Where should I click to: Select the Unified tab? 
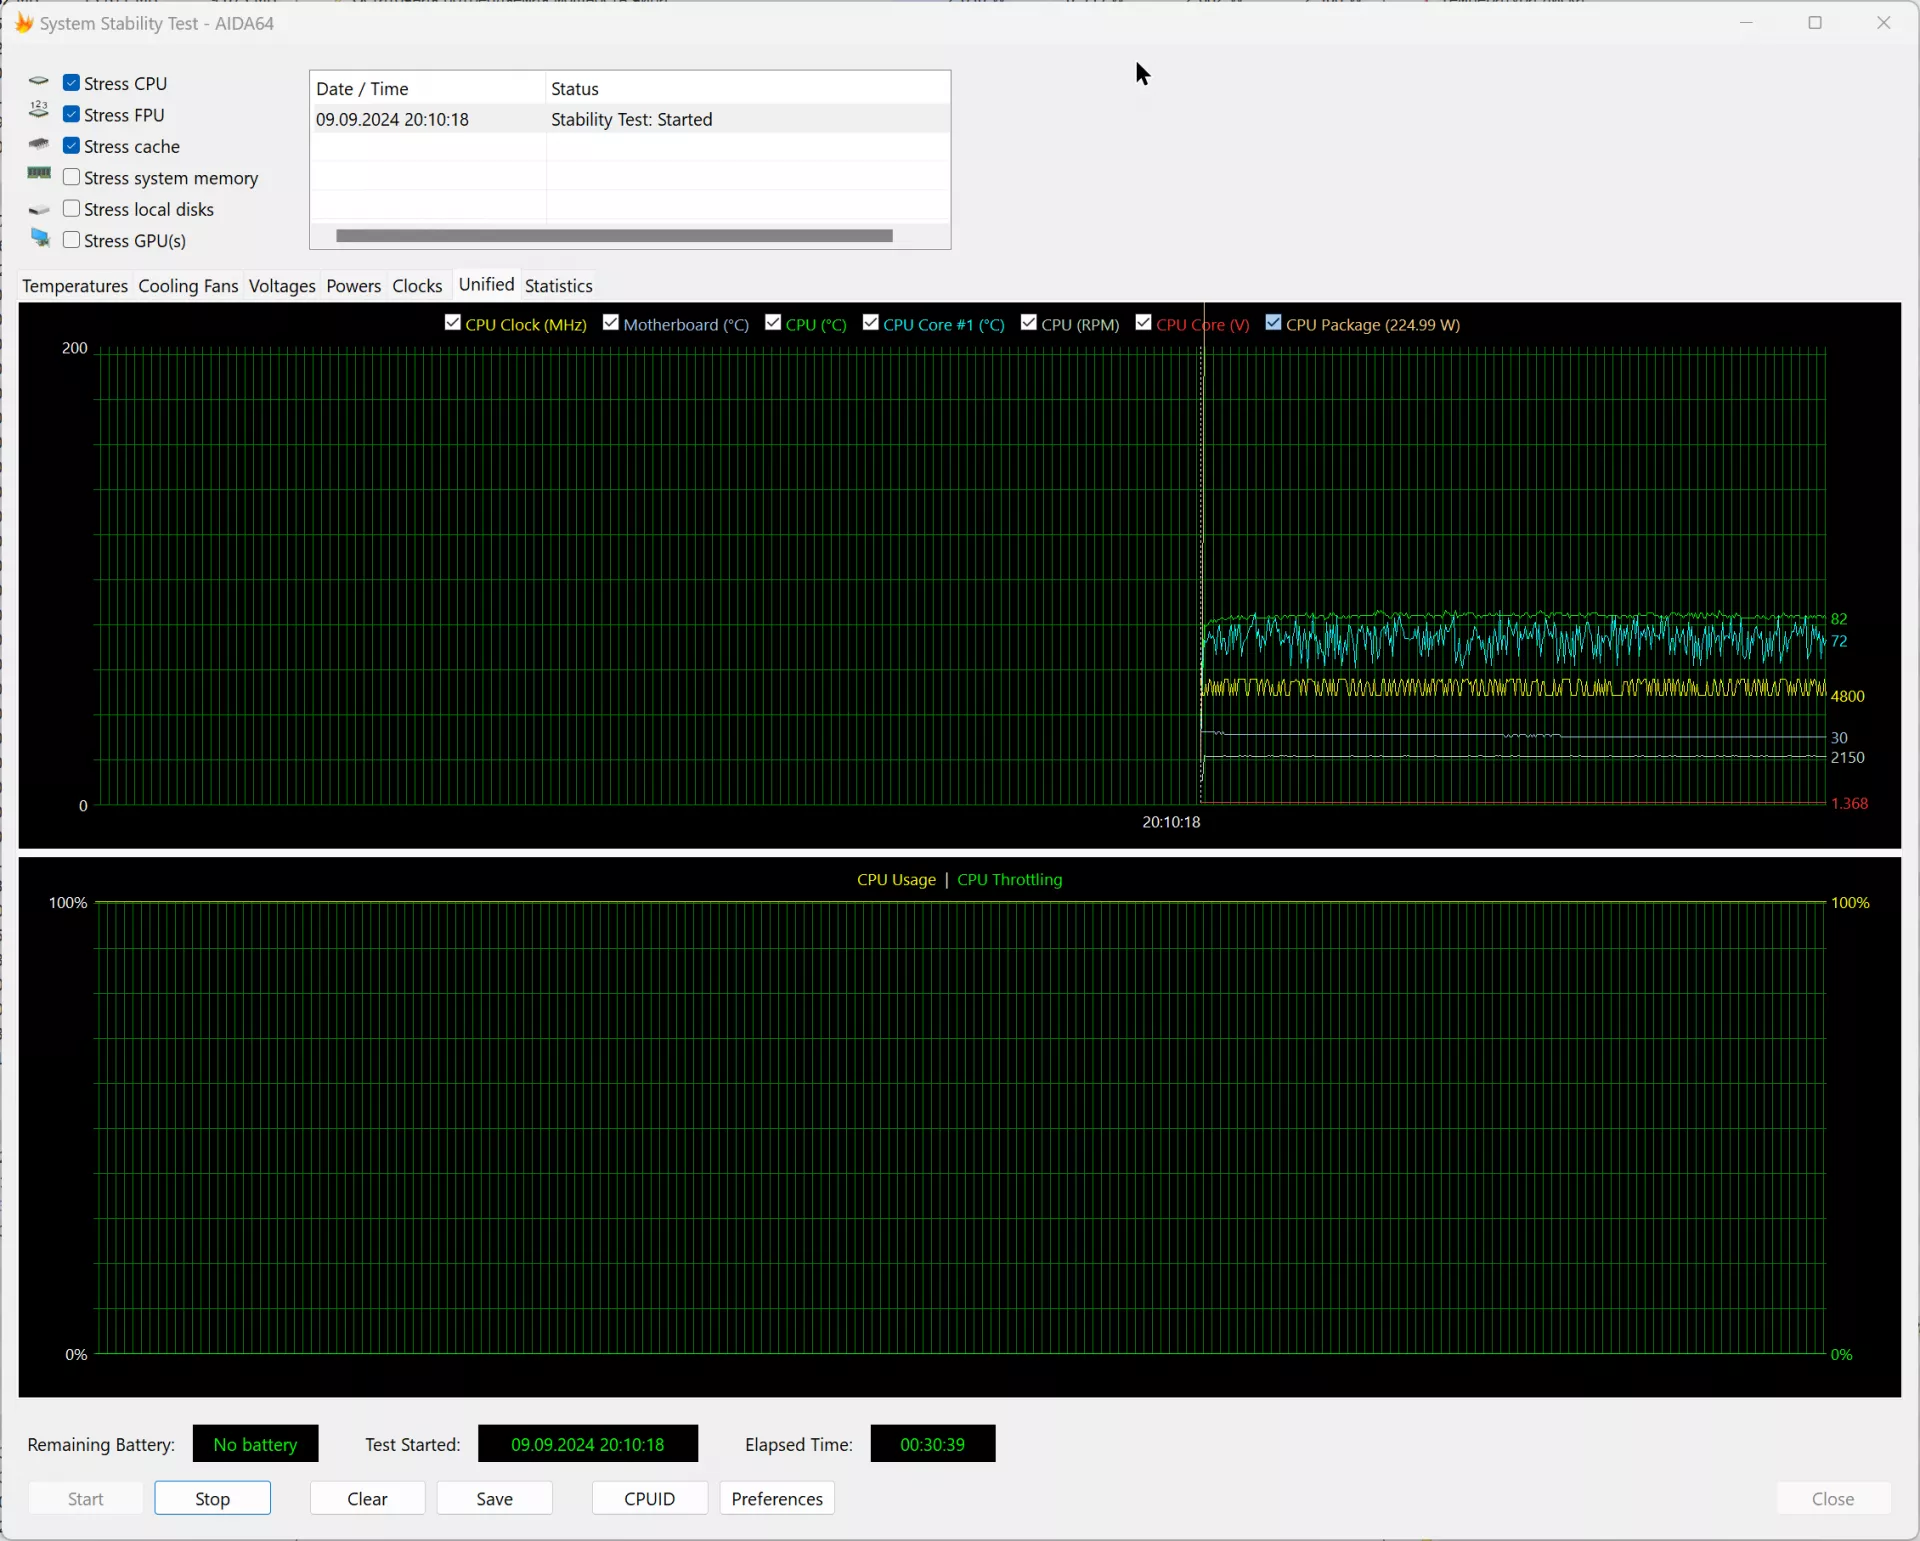486,284
